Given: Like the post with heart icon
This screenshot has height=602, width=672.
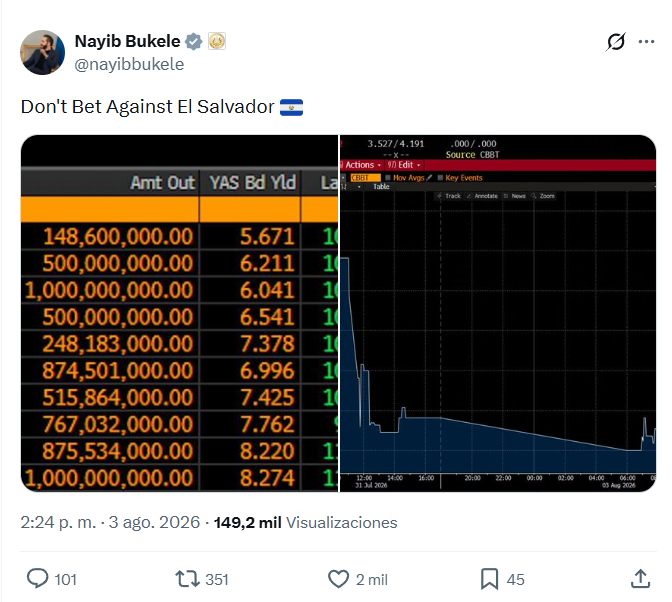Looking at the screenshot, I should (x=339, y=579).
